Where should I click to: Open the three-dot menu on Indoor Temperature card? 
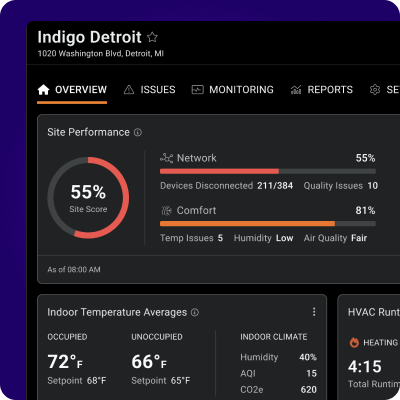tap(314, 312)
